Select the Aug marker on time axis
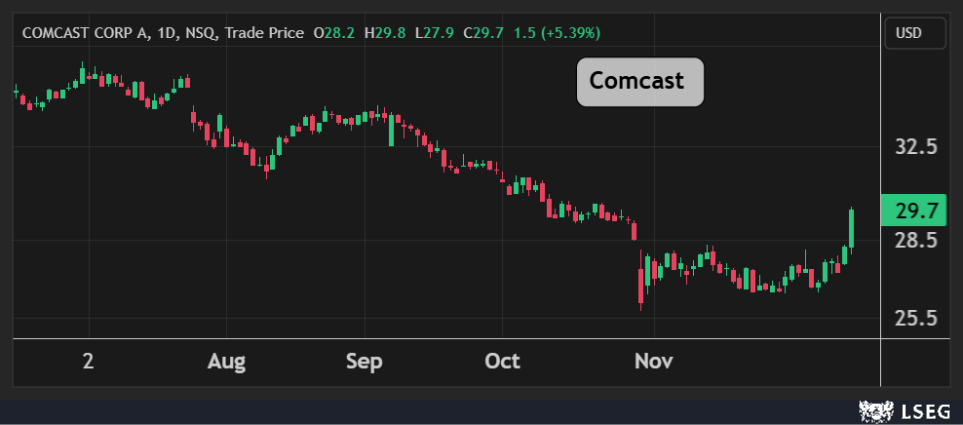This screenshot has height=425, width=963. click(228, 361)
